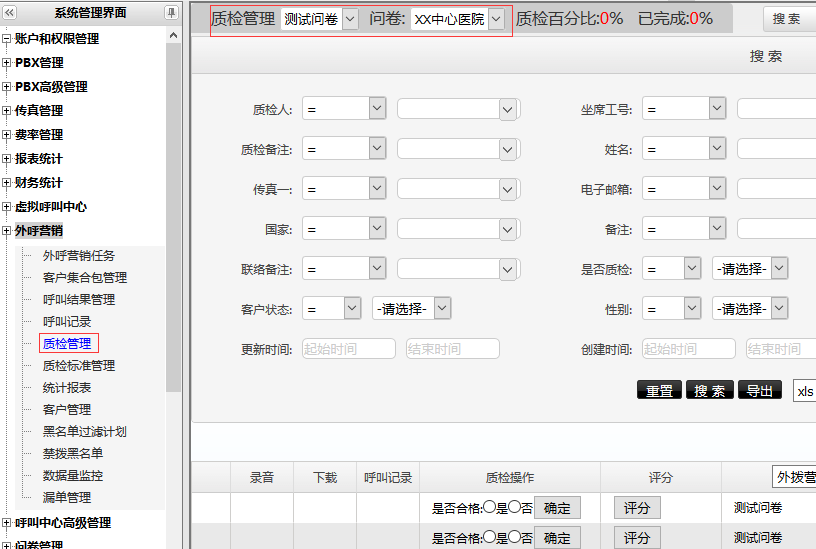The width and height of the screenshot is (816, 549).
Task: Open 质检管理 in the sidebar
Action: point(67,344)
